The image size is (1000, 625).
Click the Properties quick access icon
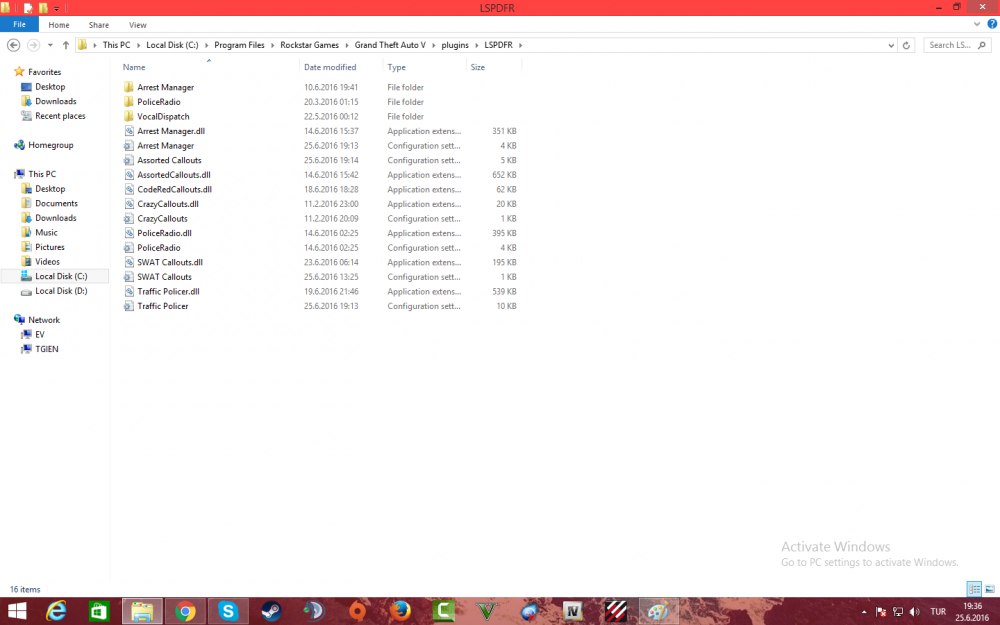click(28, 8)
